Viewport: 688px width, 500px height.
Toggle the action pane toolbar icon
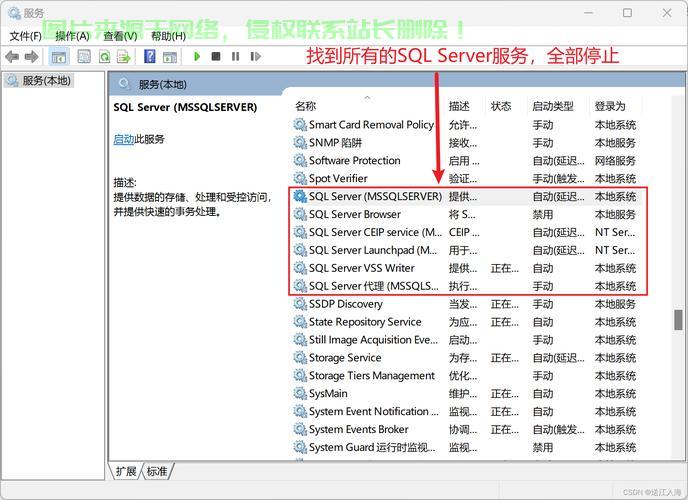[x=170, y=57]
